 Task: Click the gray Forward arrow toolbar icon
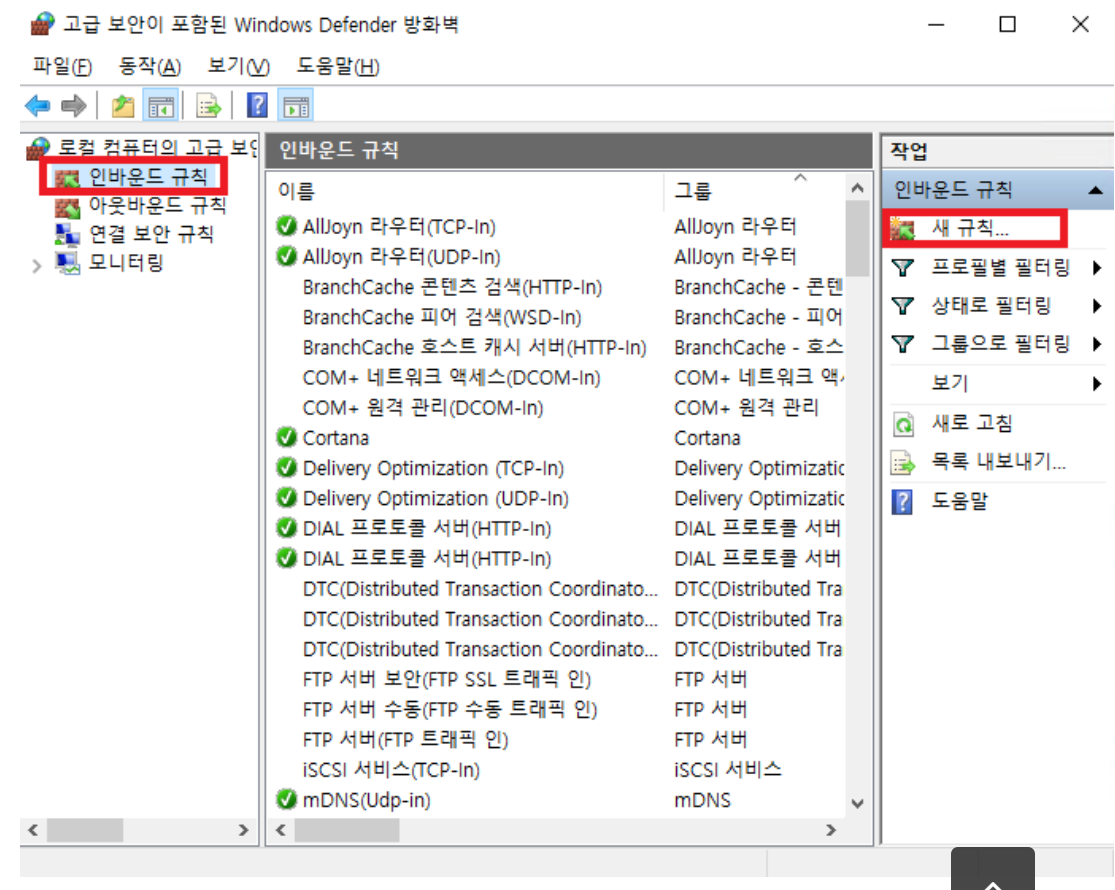click(x=74, y=107)
